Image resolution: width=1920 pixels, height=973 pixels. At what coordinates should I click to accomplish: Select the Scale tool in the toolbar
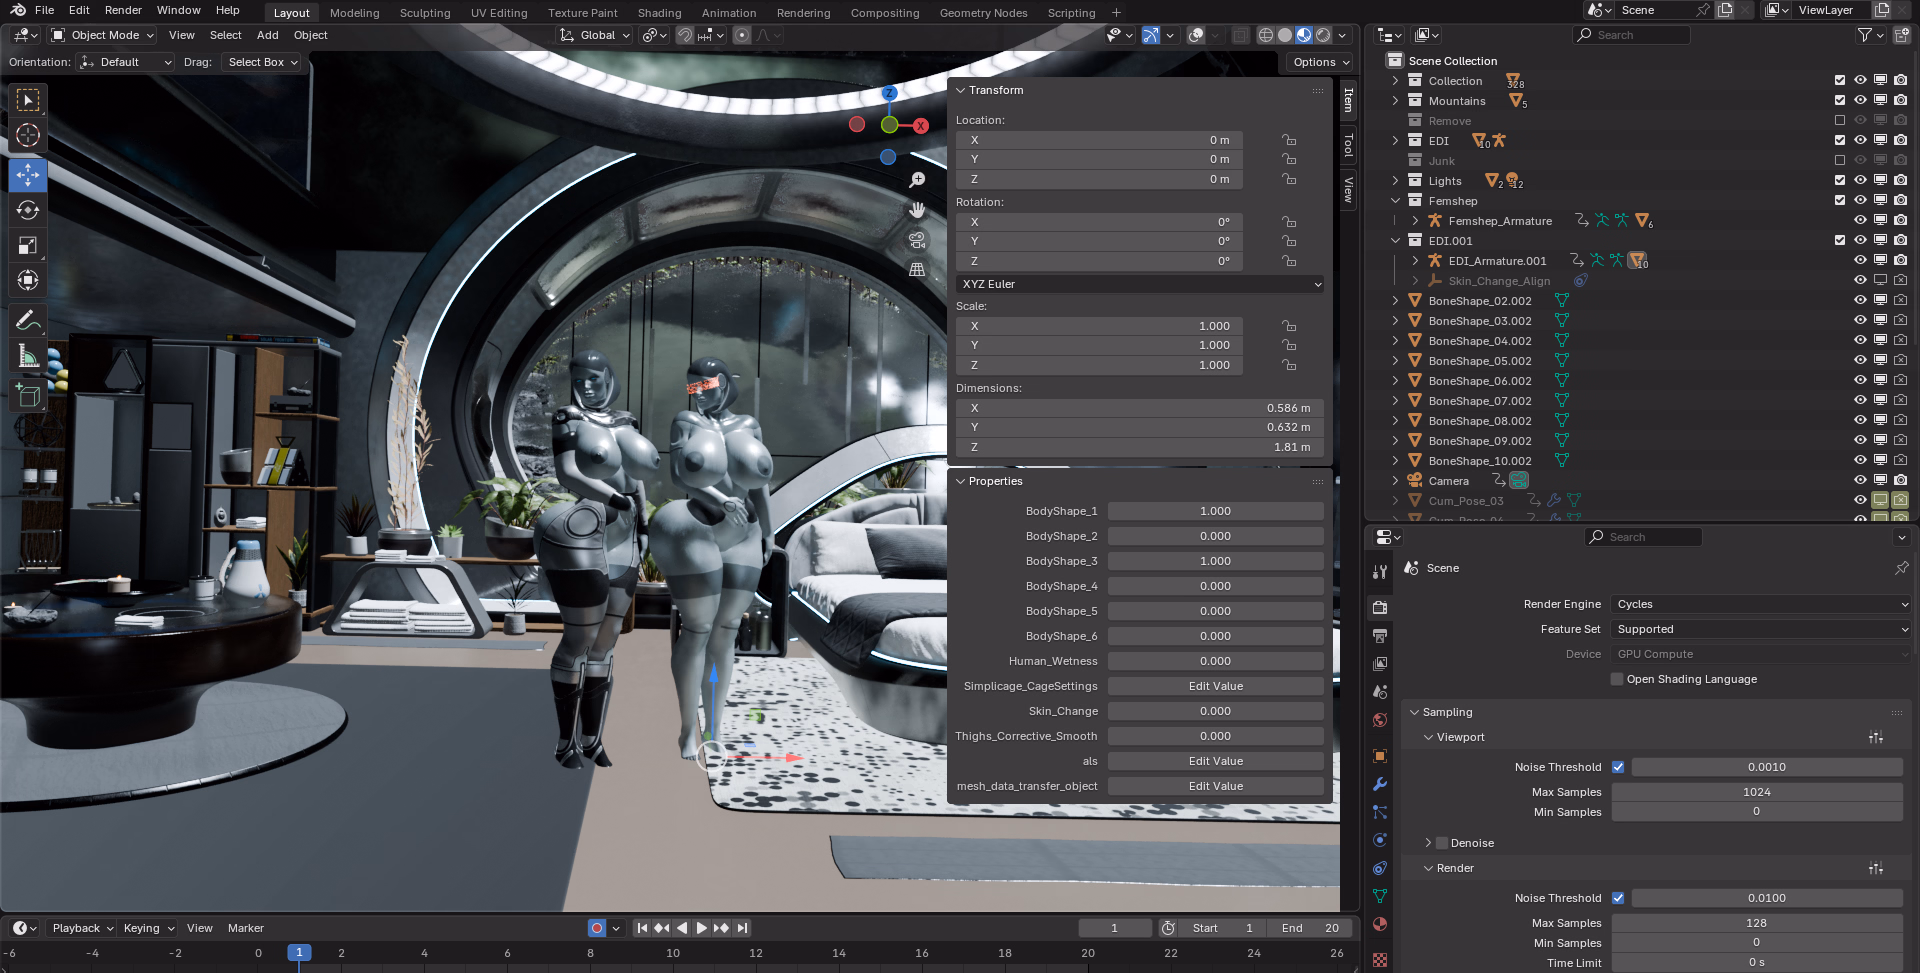point(28,246)
